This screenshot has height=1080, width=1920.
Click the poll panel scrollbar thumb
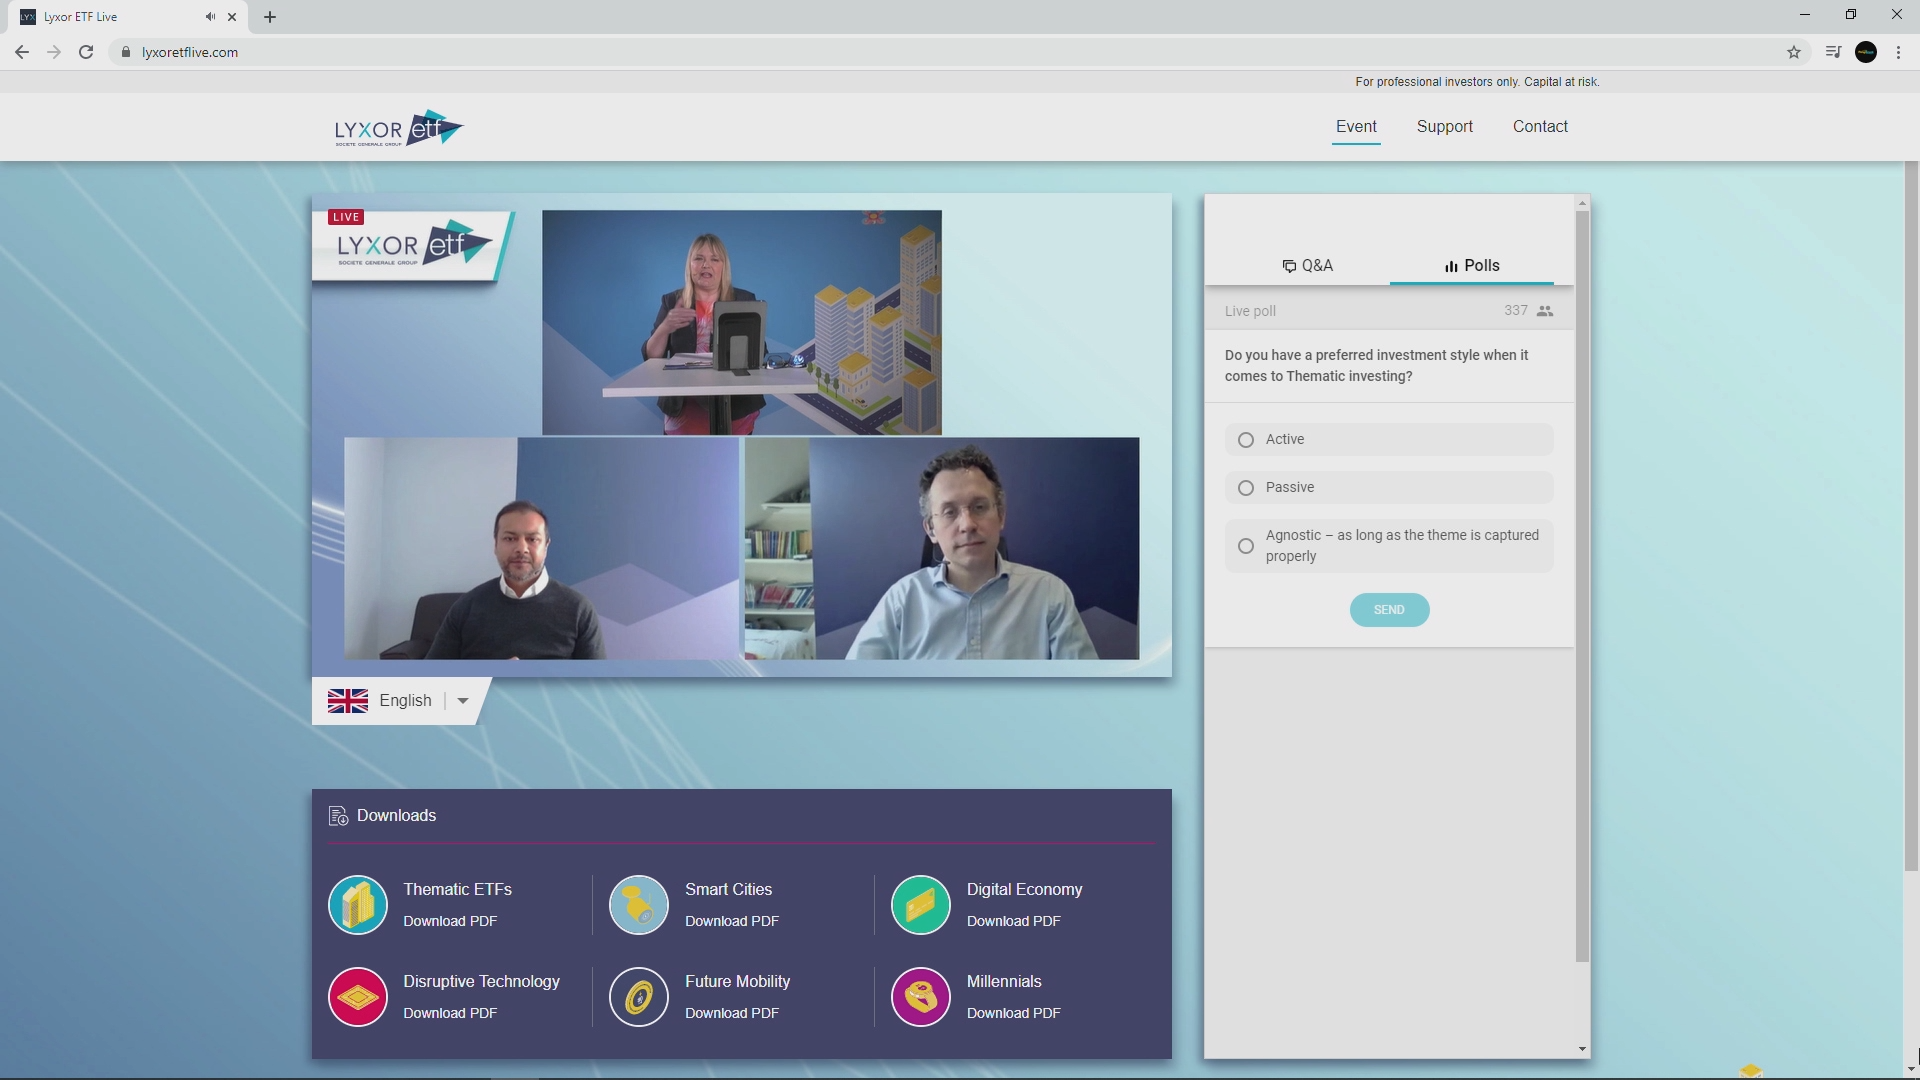click(x=1582, y=586)
